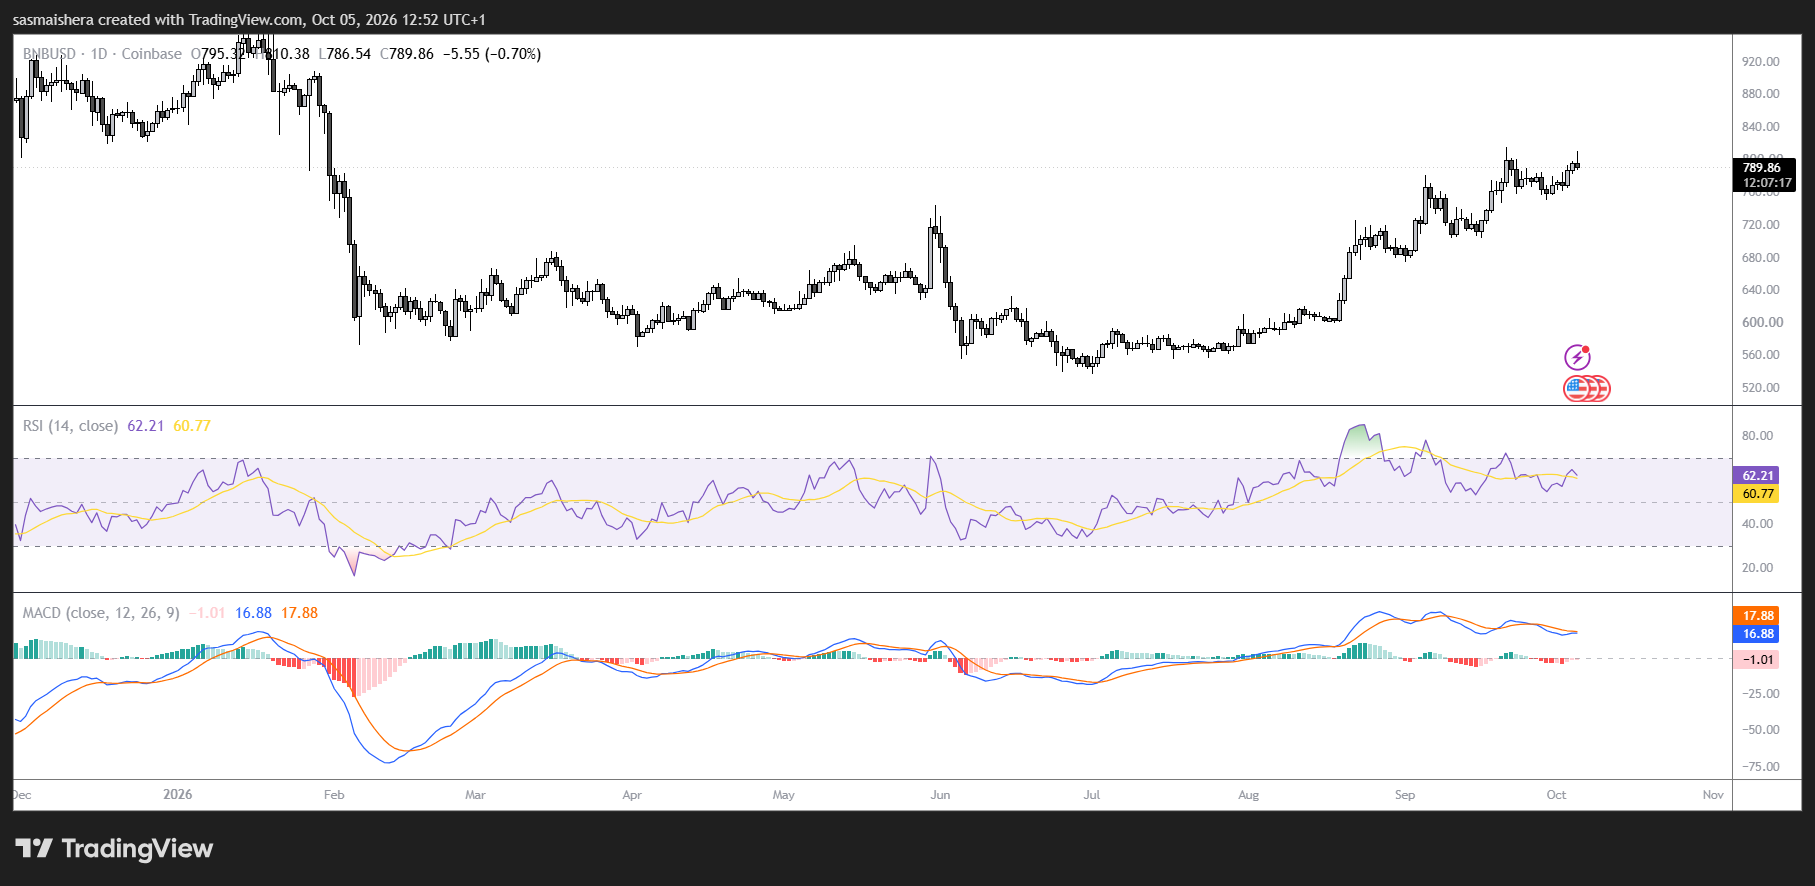Click the 600.00 price axis label
The height and width of the screenshot is (886, 1815).
pyautogui.click(x=1762, y=323)
